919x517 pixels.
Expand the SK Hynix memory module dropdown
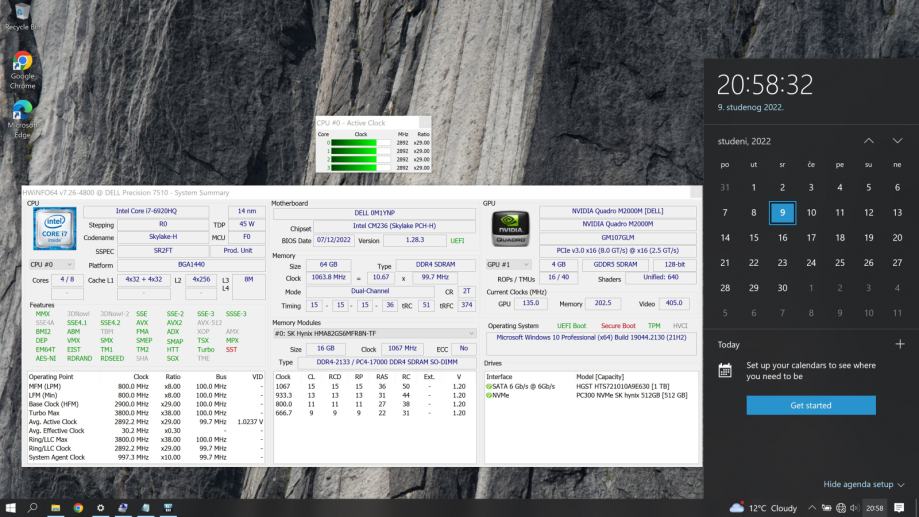(374, 333)
